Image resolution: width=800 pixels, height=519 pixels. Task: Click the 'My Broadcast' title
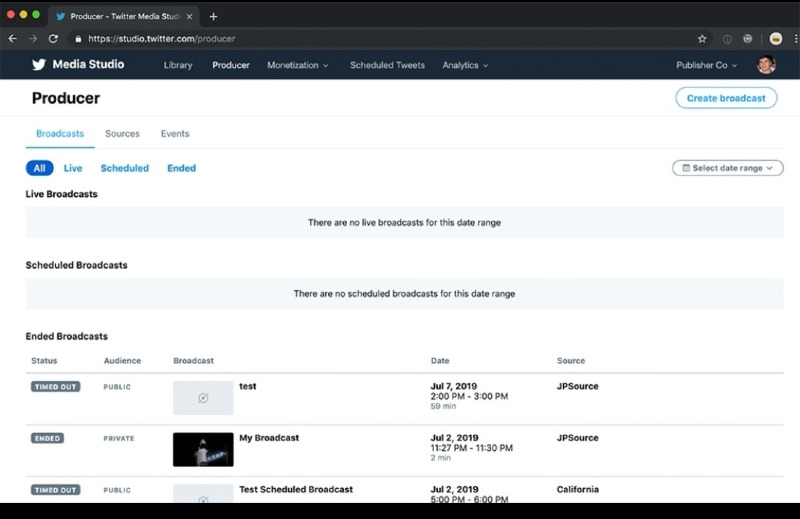click(x=269, y=438)
